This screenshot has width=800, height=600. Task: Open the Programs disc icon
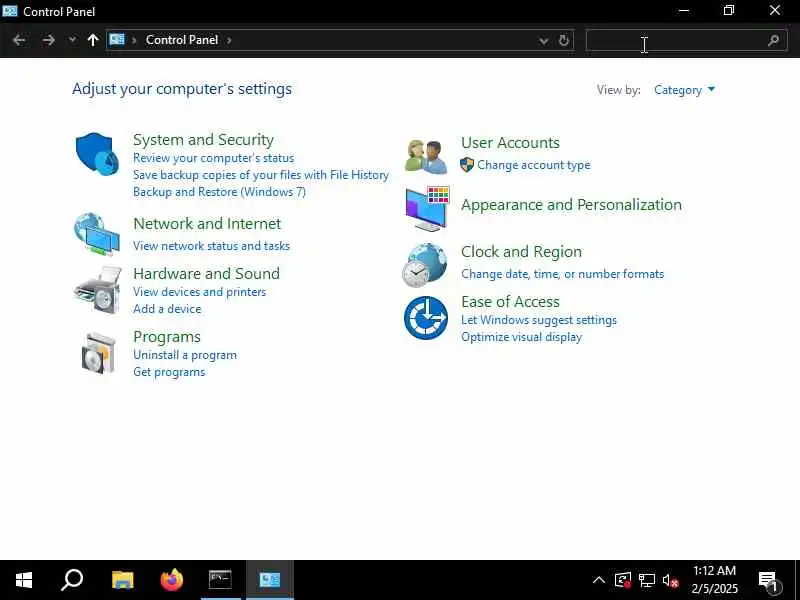98,353
